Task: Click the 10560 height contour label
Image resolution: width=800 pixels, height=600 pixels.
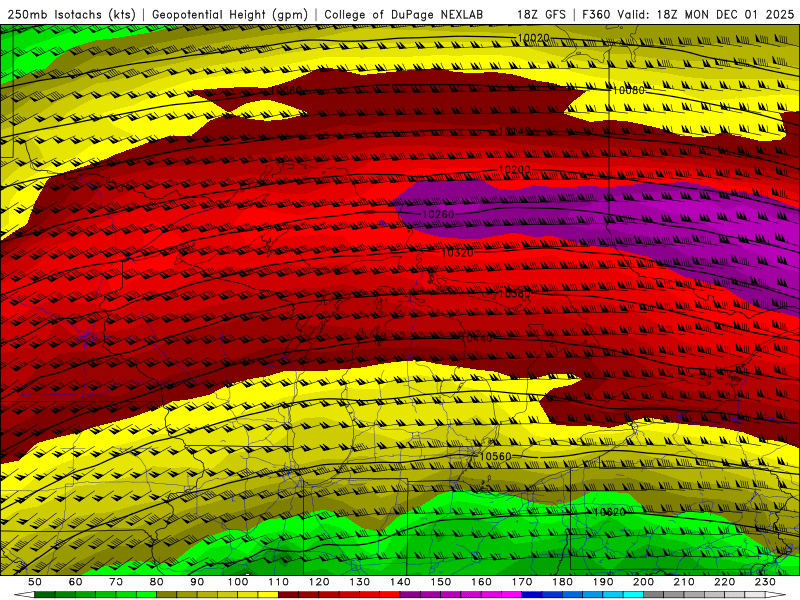Action: pyautogui.click(x=495, y=457)
